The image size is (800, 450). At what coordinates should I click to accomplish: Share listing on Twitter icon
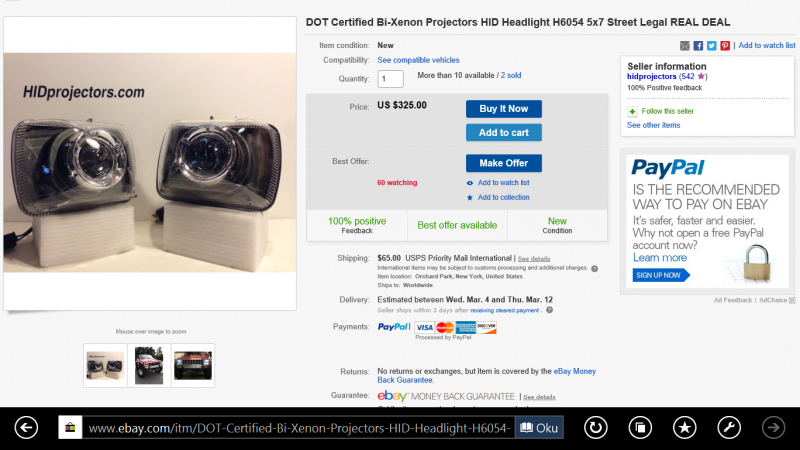[711, 46]
